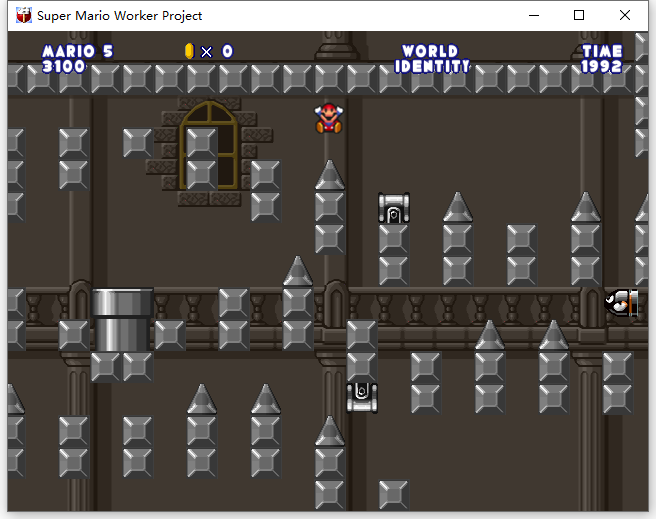Click the WORLD IDENTITY label
This screenshot has height=519, width=656.
[432, 59]
